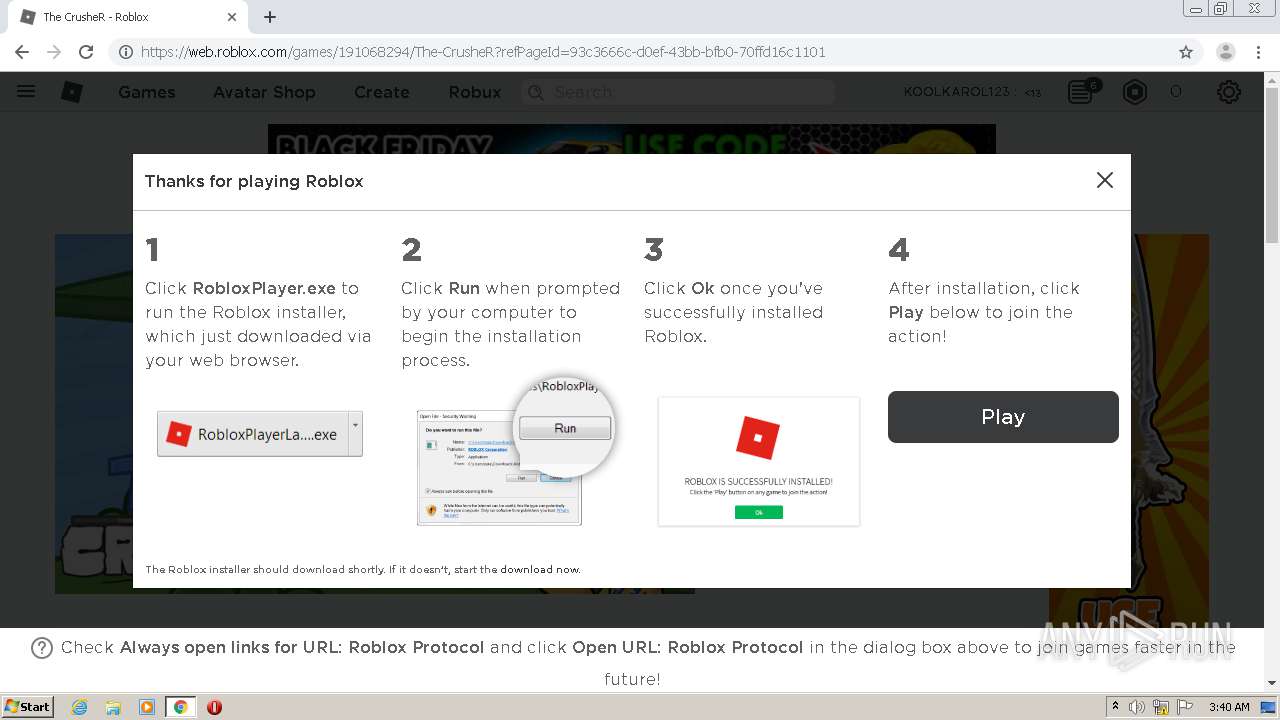Click the 'download now' link text
The height and width of the screenshot is (720, 1280).
540,569
